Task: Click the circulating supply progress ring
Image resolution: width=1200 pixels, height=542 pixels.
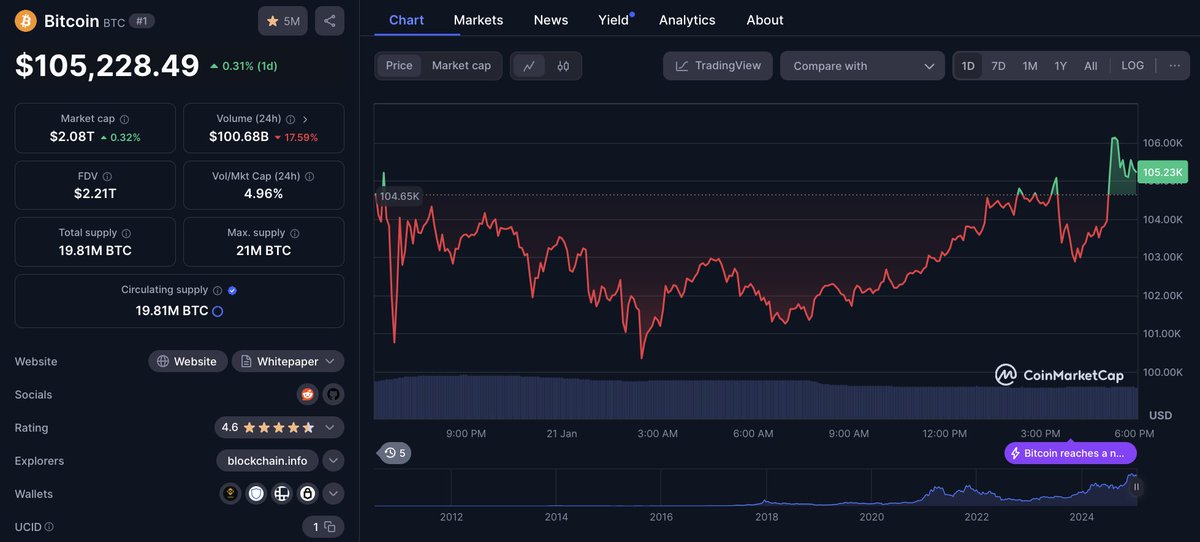Action: 218,311
